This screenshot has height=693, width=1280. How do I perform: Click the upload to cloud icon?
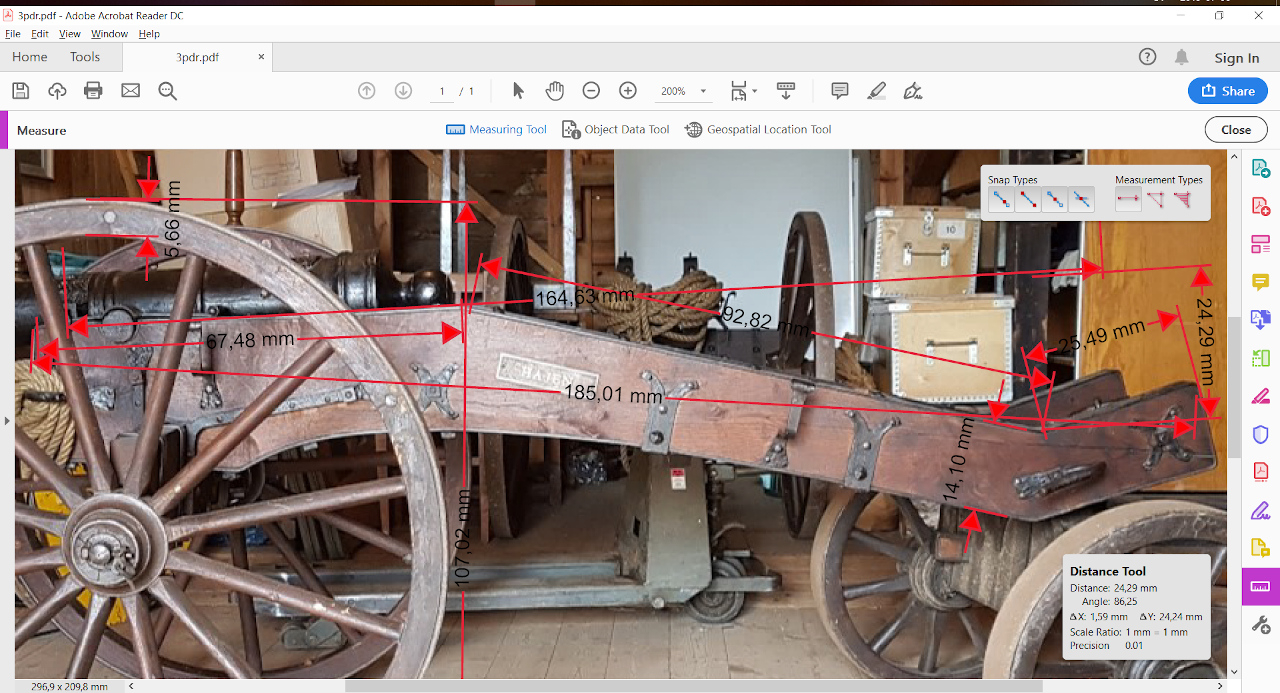(x=57, y=91)
